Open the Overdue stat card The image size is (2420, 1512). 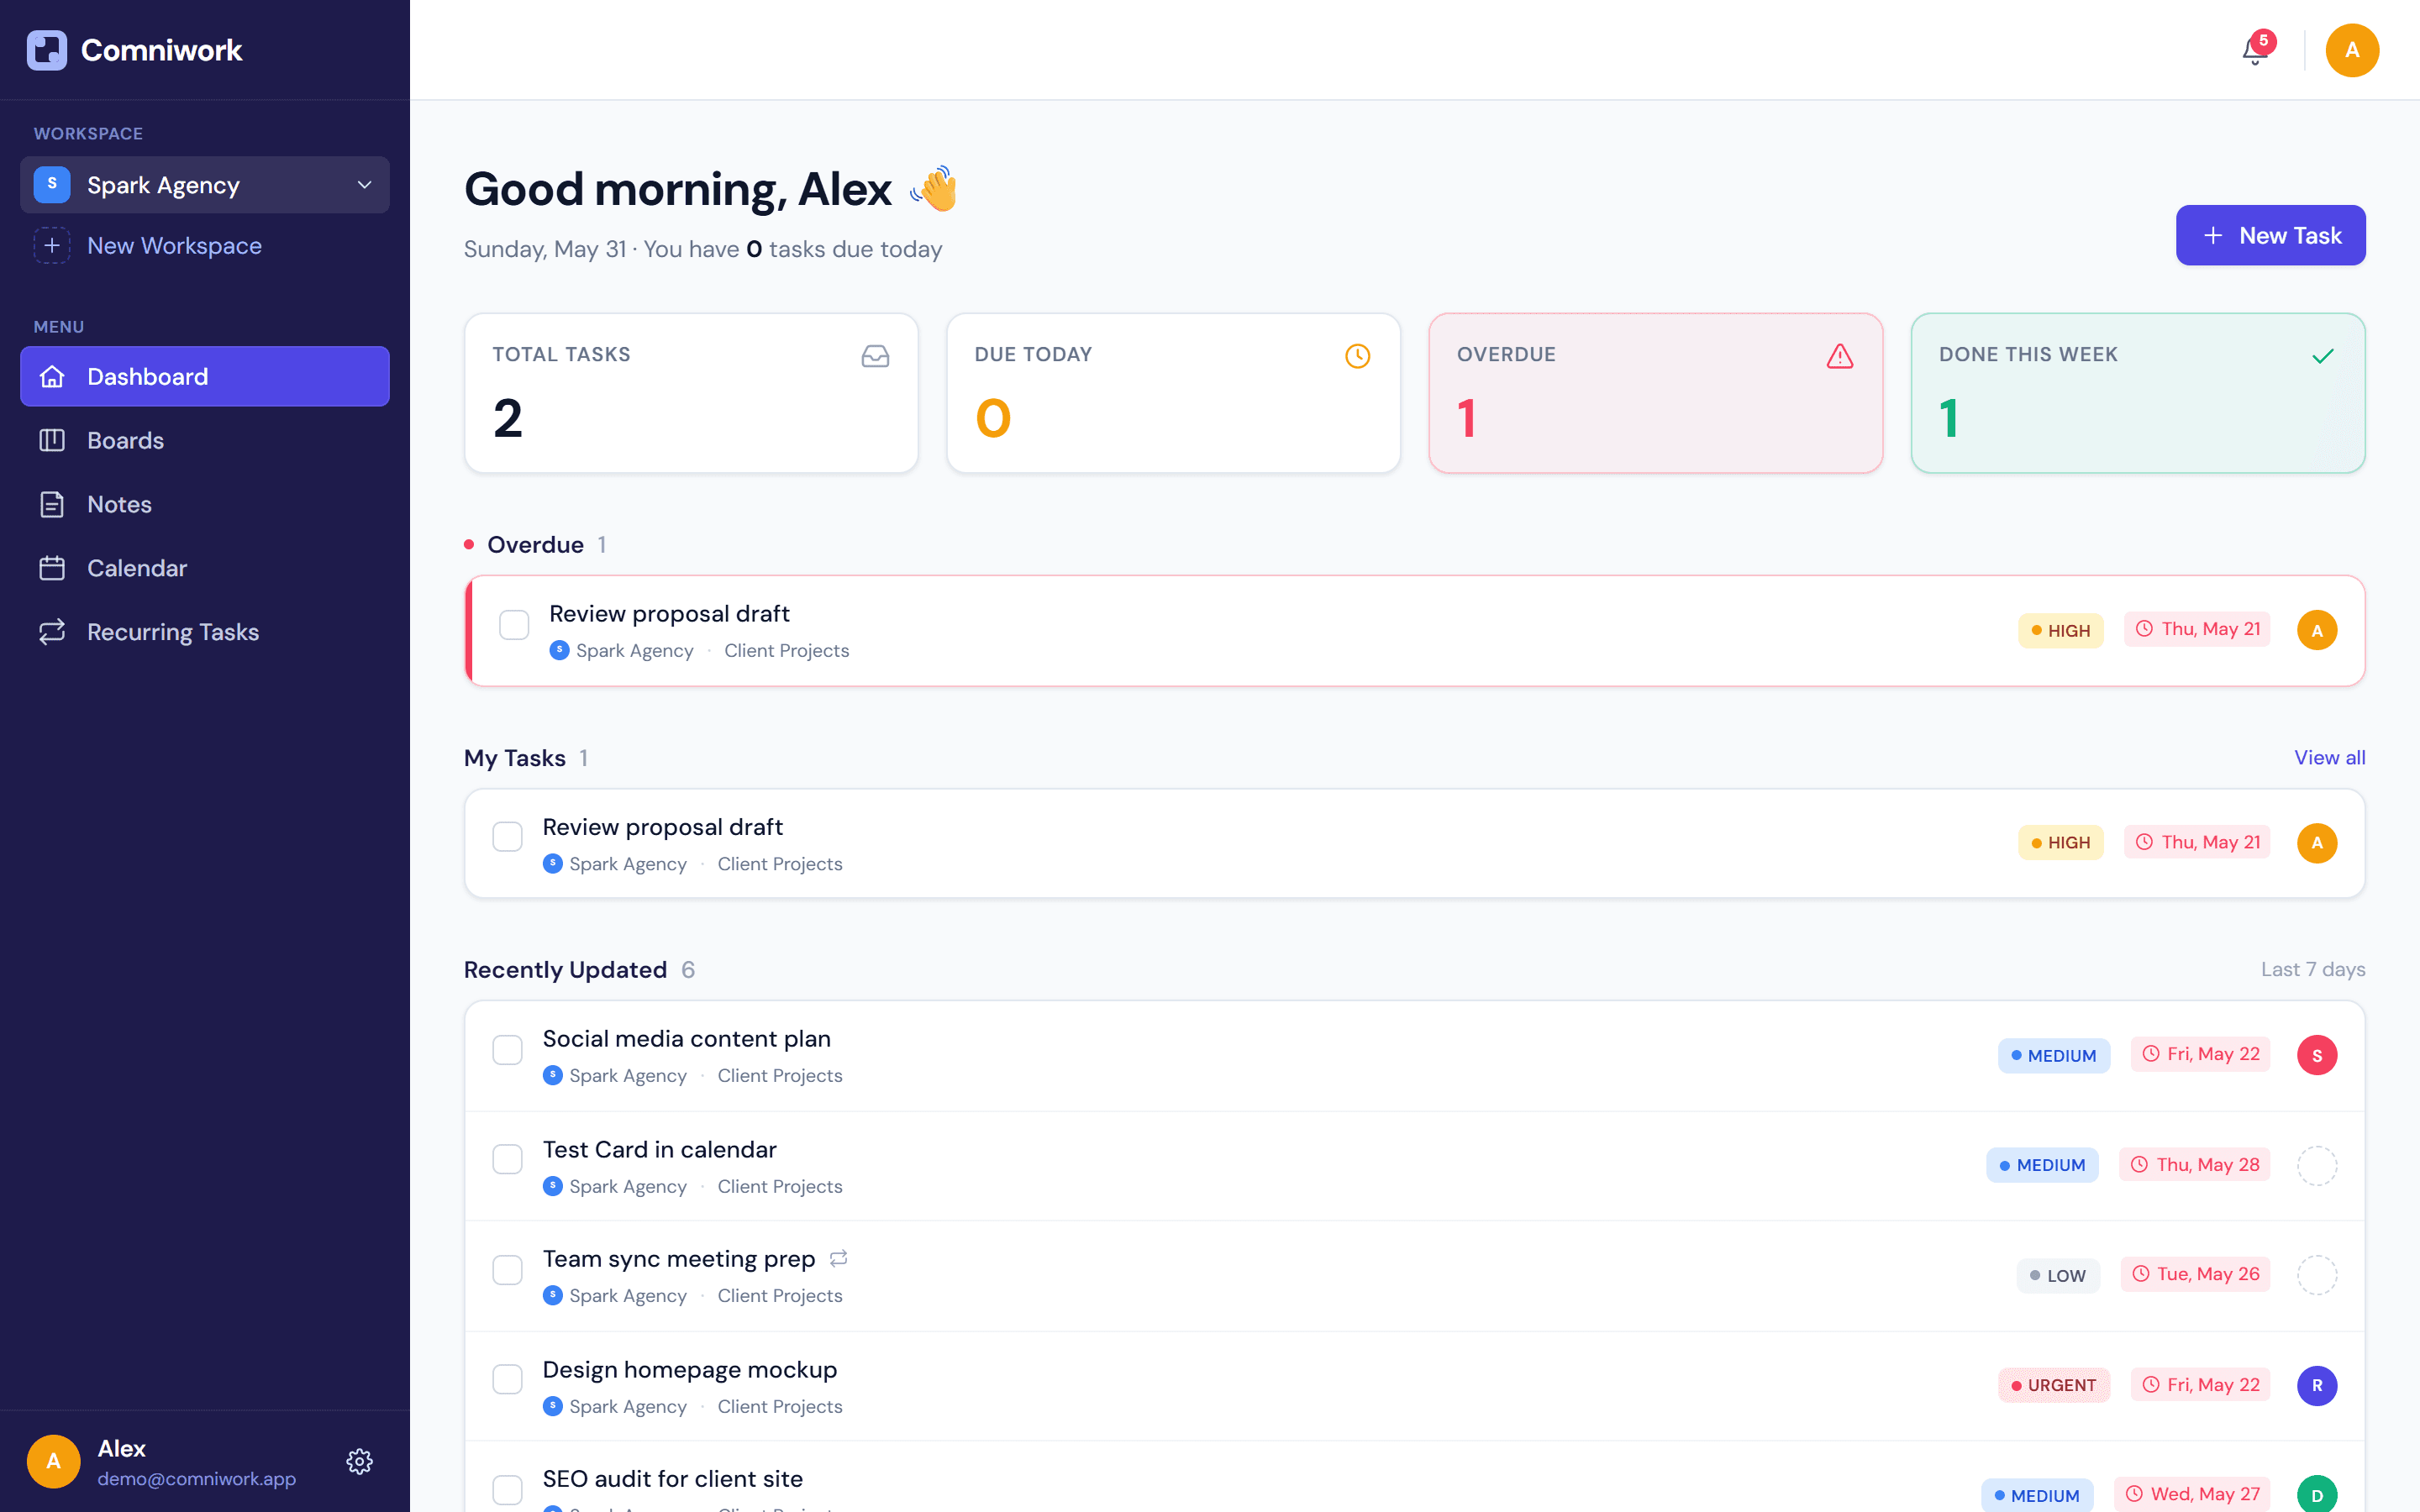click(x=1655, y=393)
